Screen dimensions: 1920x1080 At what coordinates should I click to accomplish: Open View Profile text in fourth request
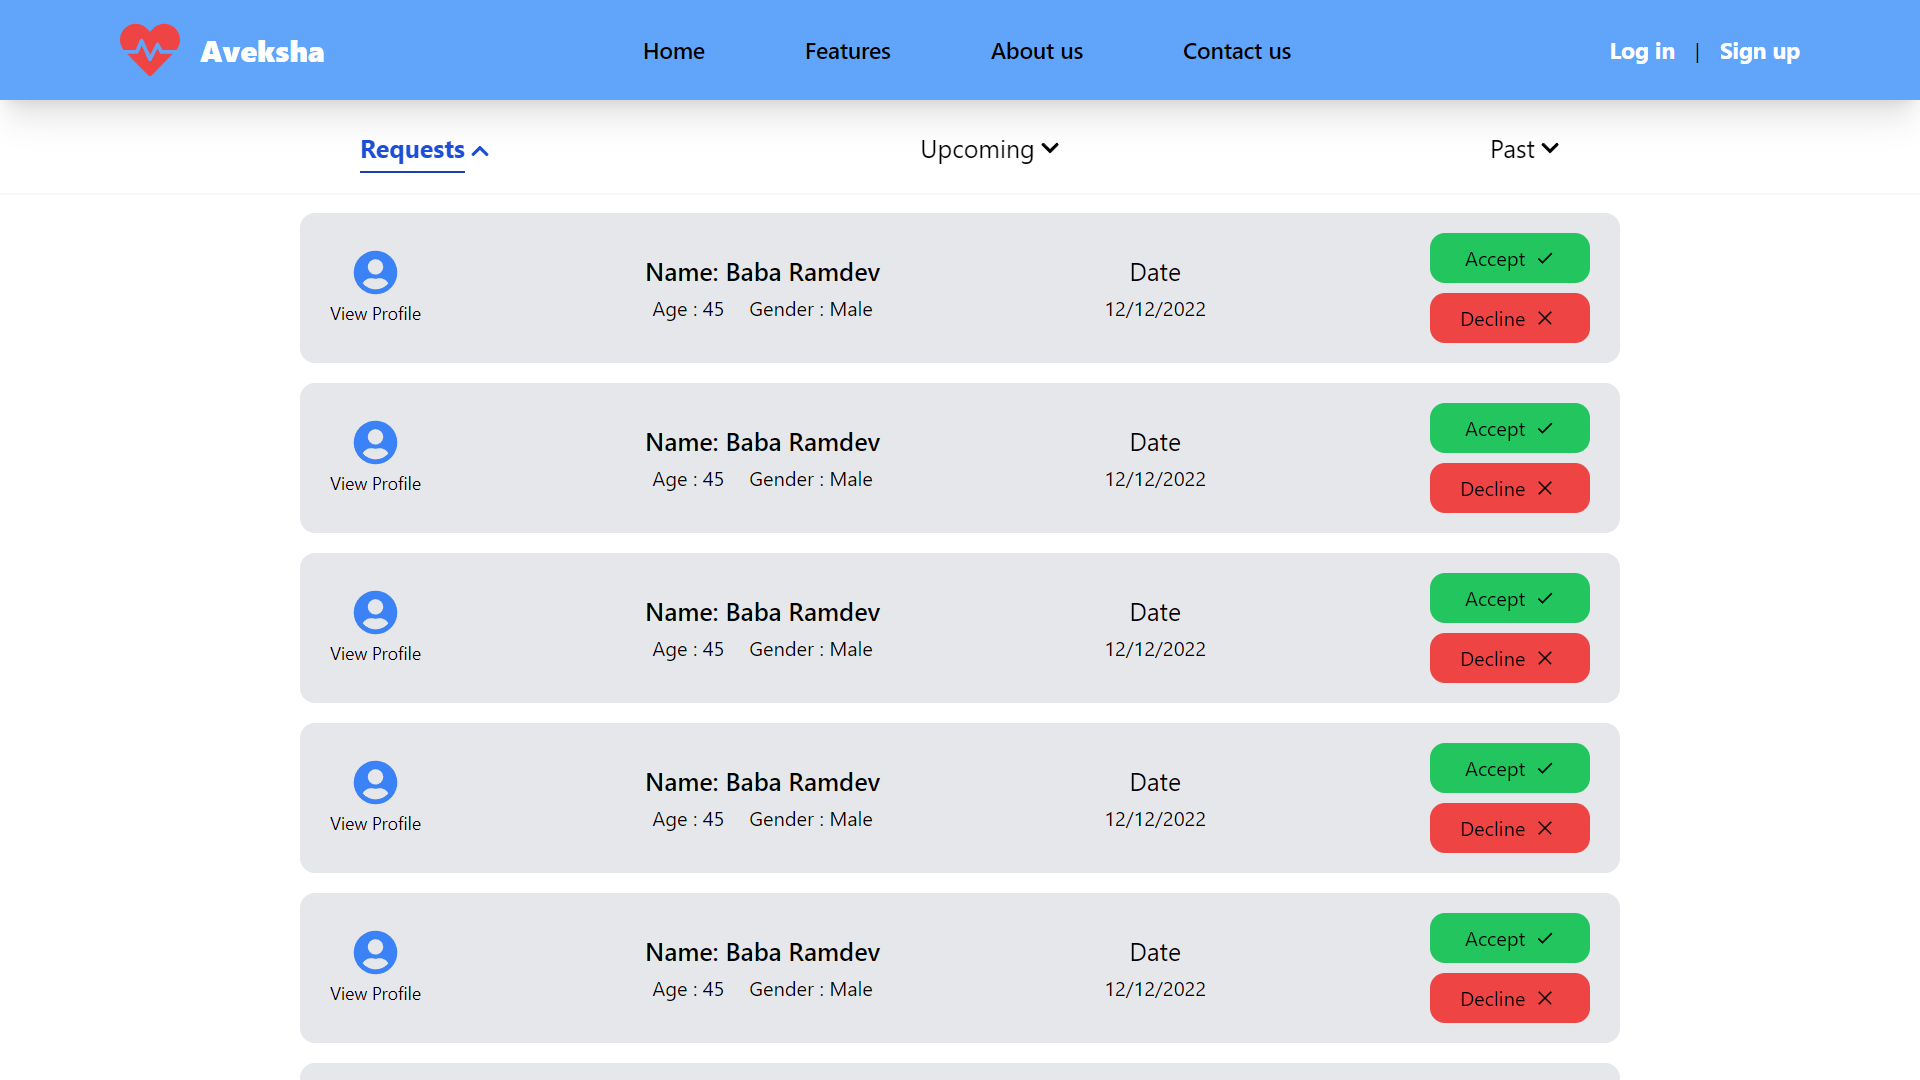pos(375,824)
